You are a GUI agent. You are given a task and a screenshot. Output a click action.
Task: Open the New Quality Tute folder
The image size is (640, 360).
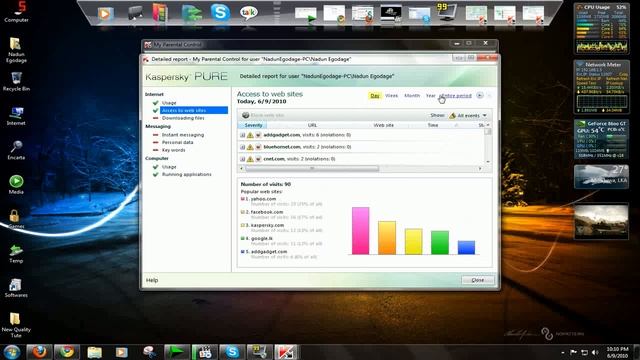[x=16, y=325]
